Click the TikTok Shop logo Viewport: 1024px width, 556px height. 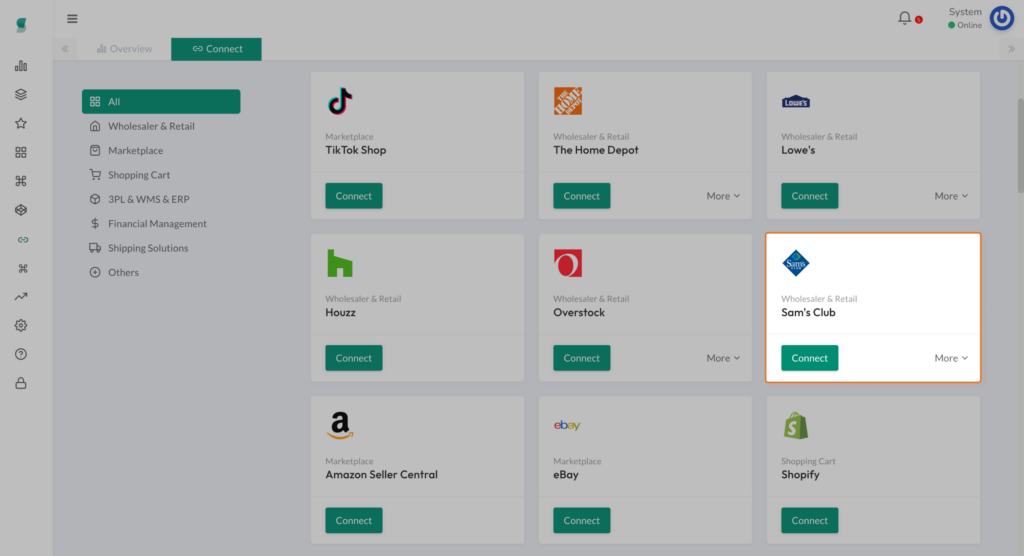pos(340,101)
